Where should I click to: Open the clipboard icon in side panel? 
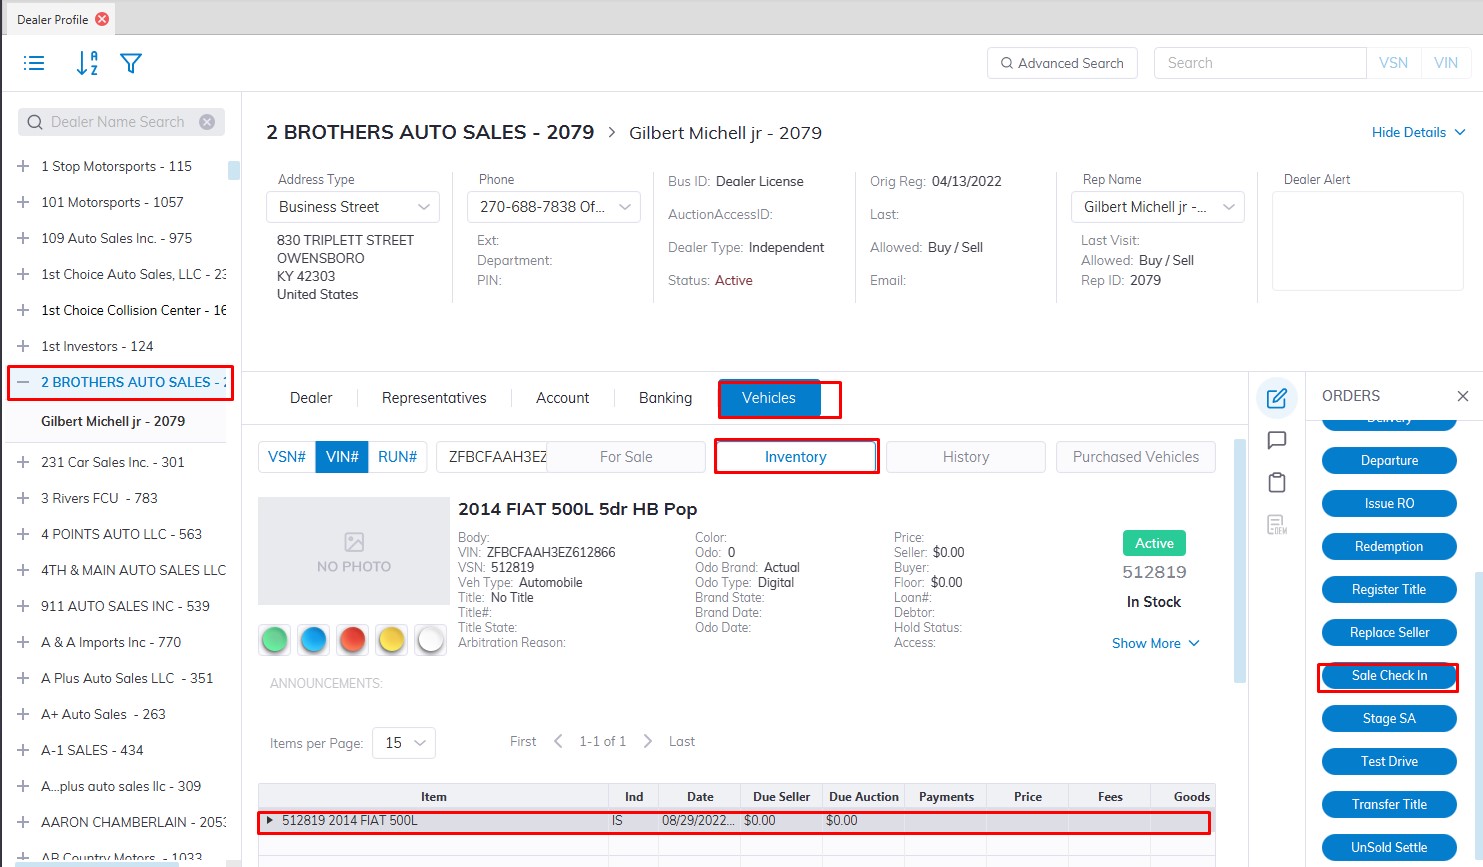click(x=1276, y=483)
